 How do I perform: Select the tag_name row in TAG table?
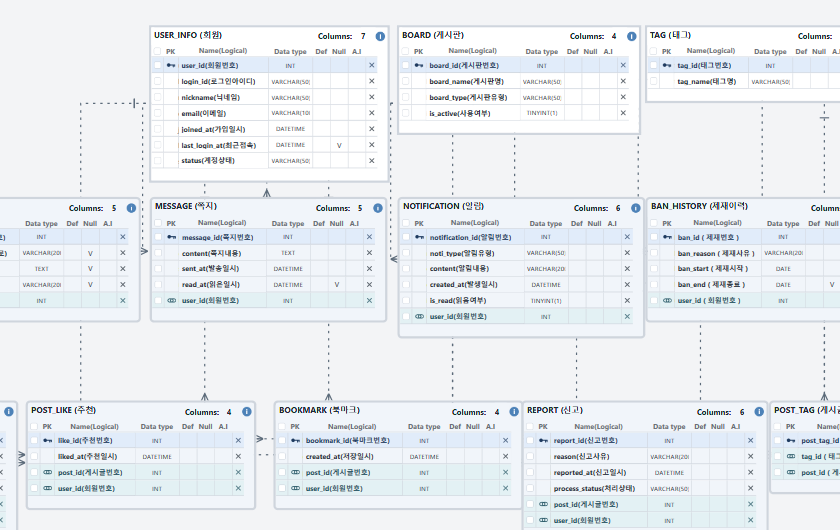tap(743, 81)
